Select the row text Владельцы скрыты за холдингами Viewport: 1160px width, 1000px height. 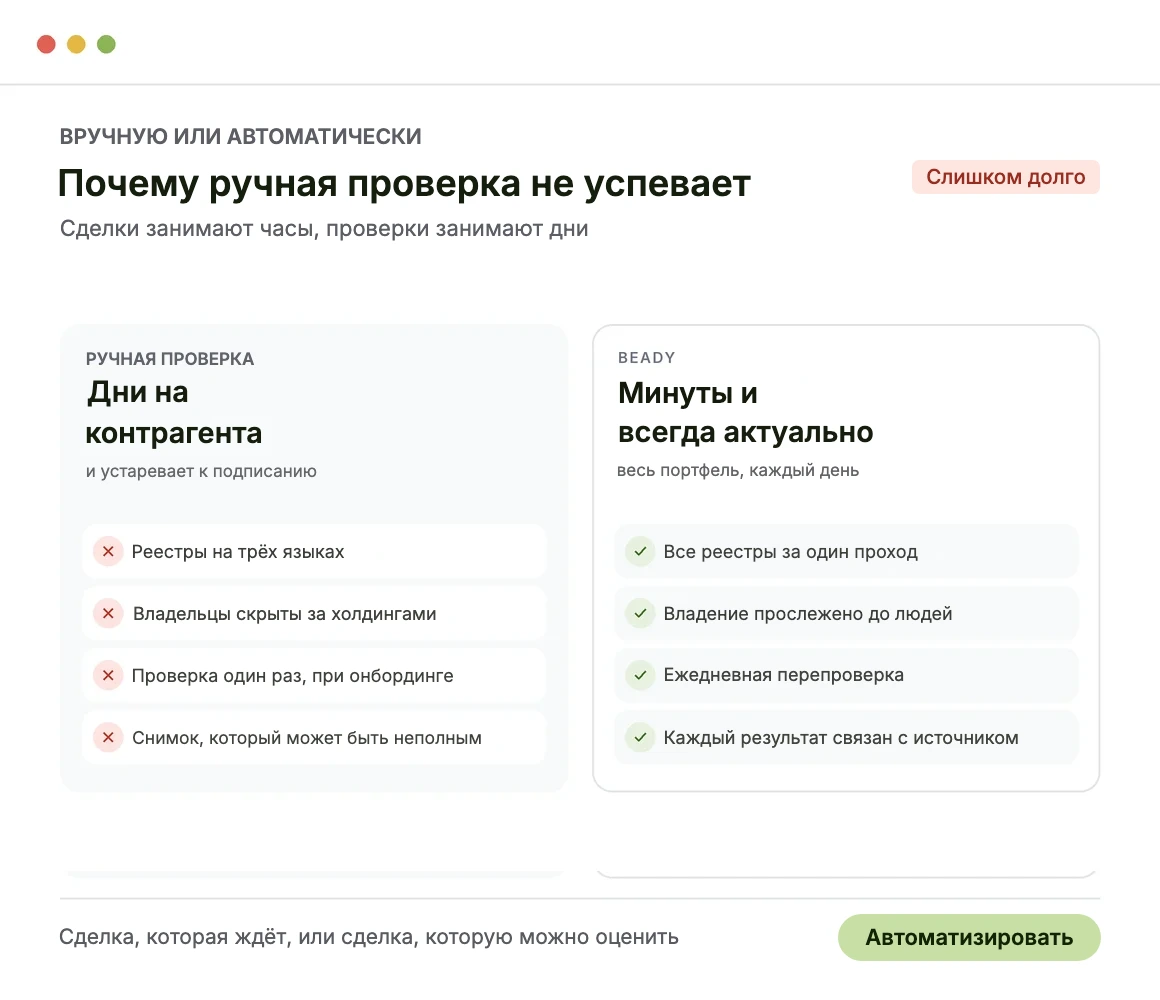[284, 614]
